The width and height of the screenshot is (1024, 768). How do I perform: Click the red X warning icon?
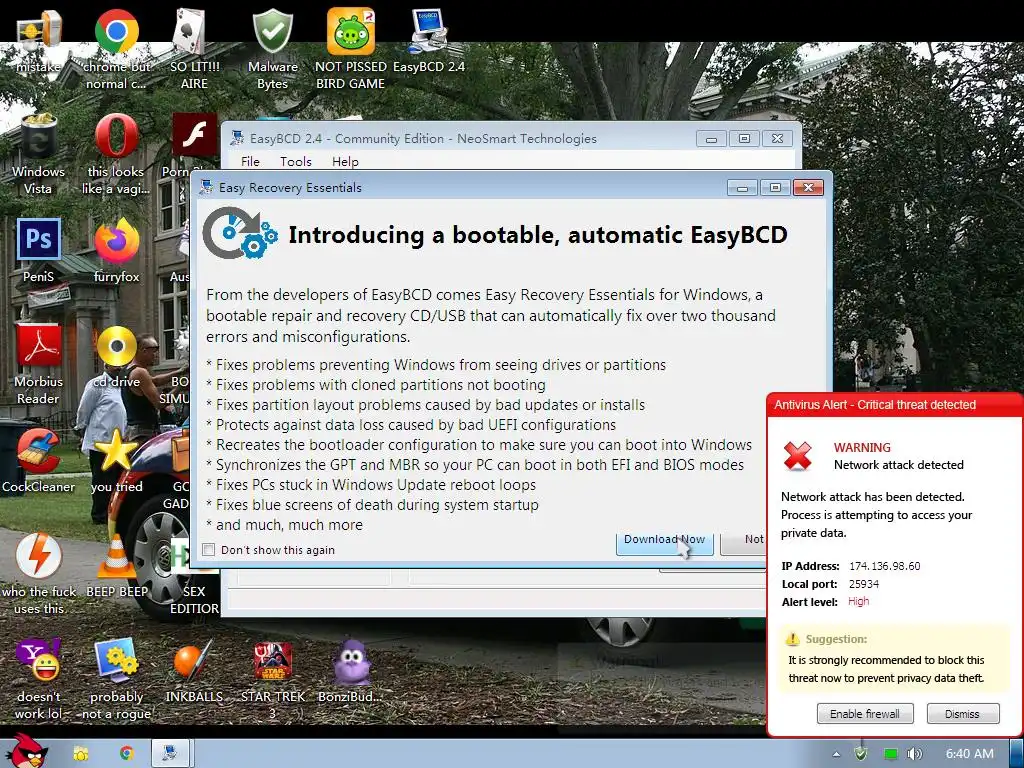797,455
